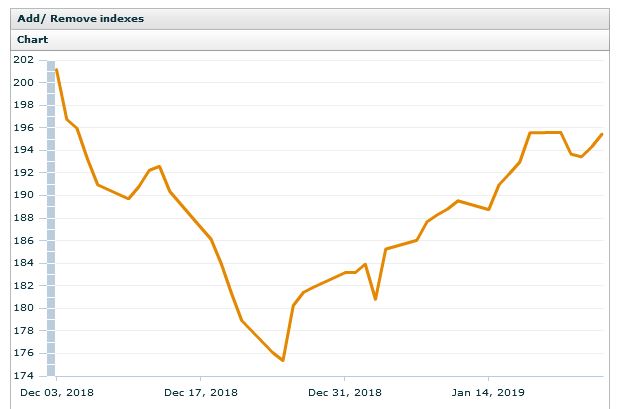Click the 194 y-axis value
Screen dimensions: 623x409
23,150
